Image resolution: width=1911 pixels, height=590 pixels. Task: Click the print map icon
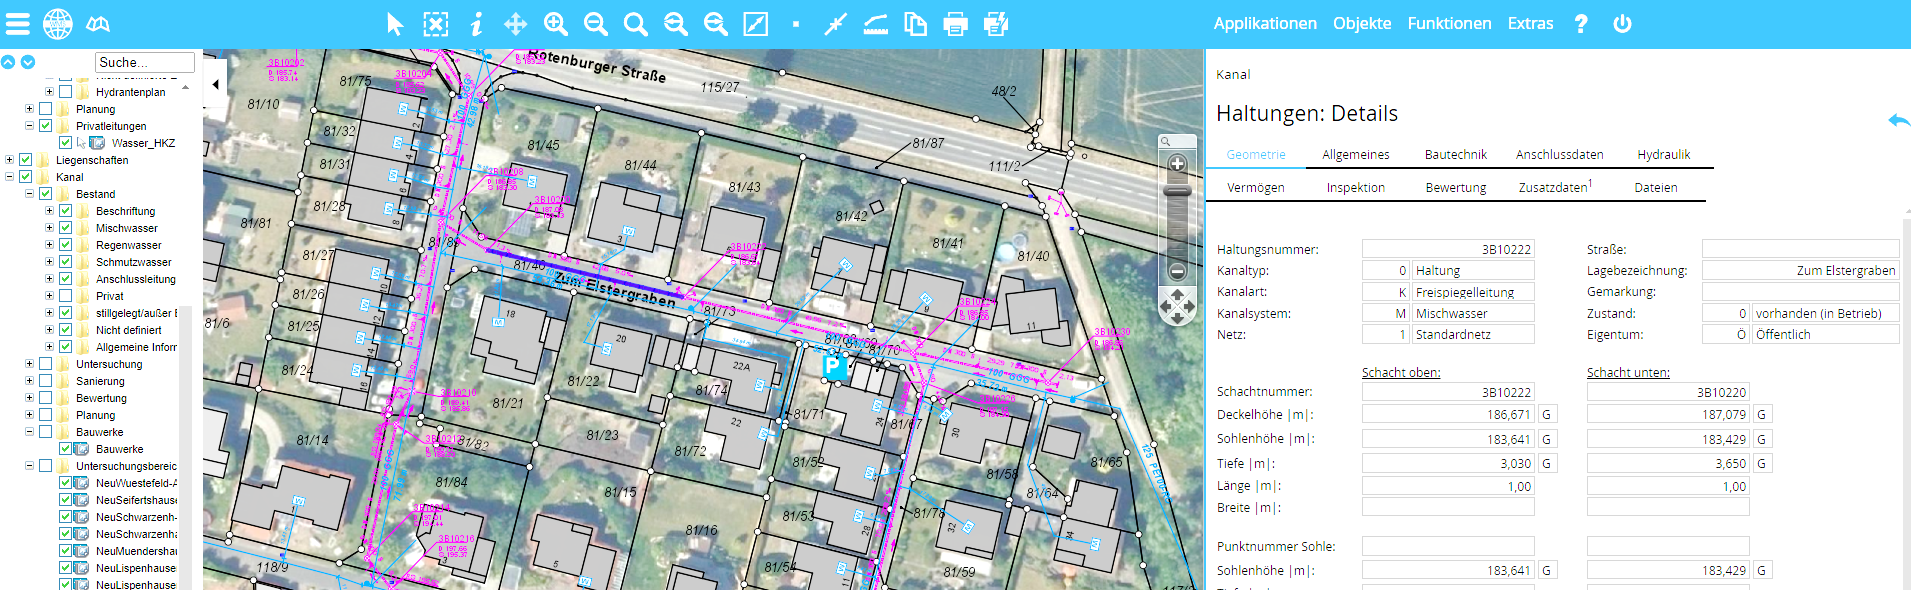tap(955, 24)
